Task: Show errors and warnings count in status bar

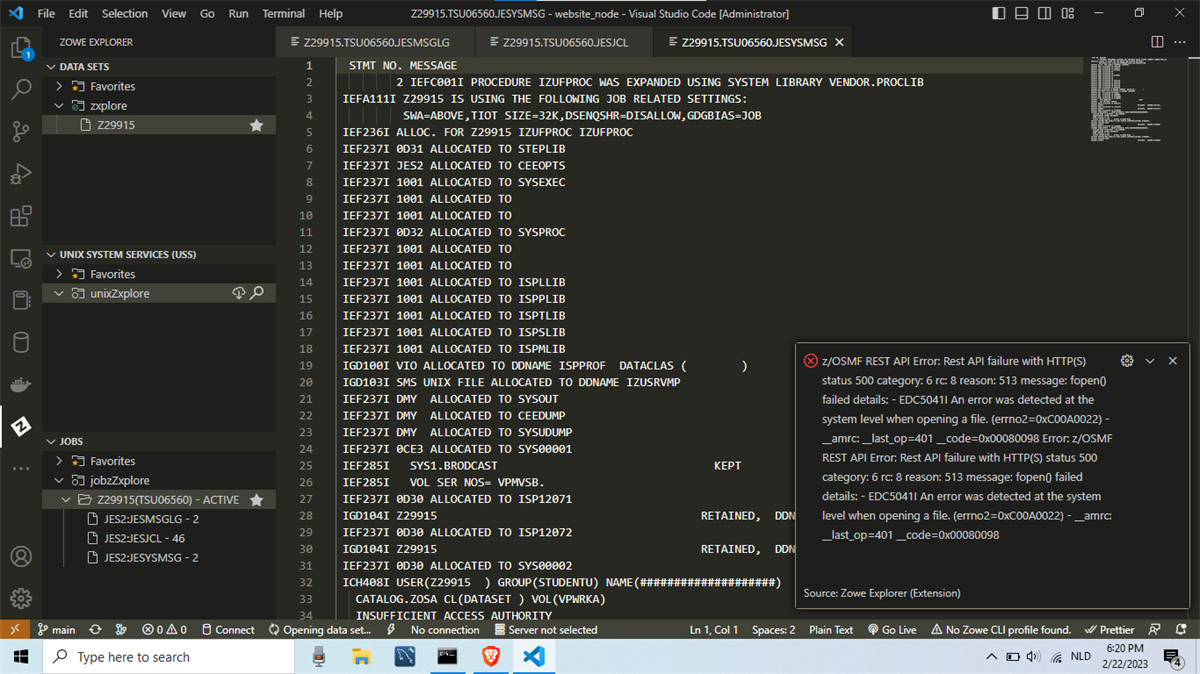Action: (x=164, y=630)
